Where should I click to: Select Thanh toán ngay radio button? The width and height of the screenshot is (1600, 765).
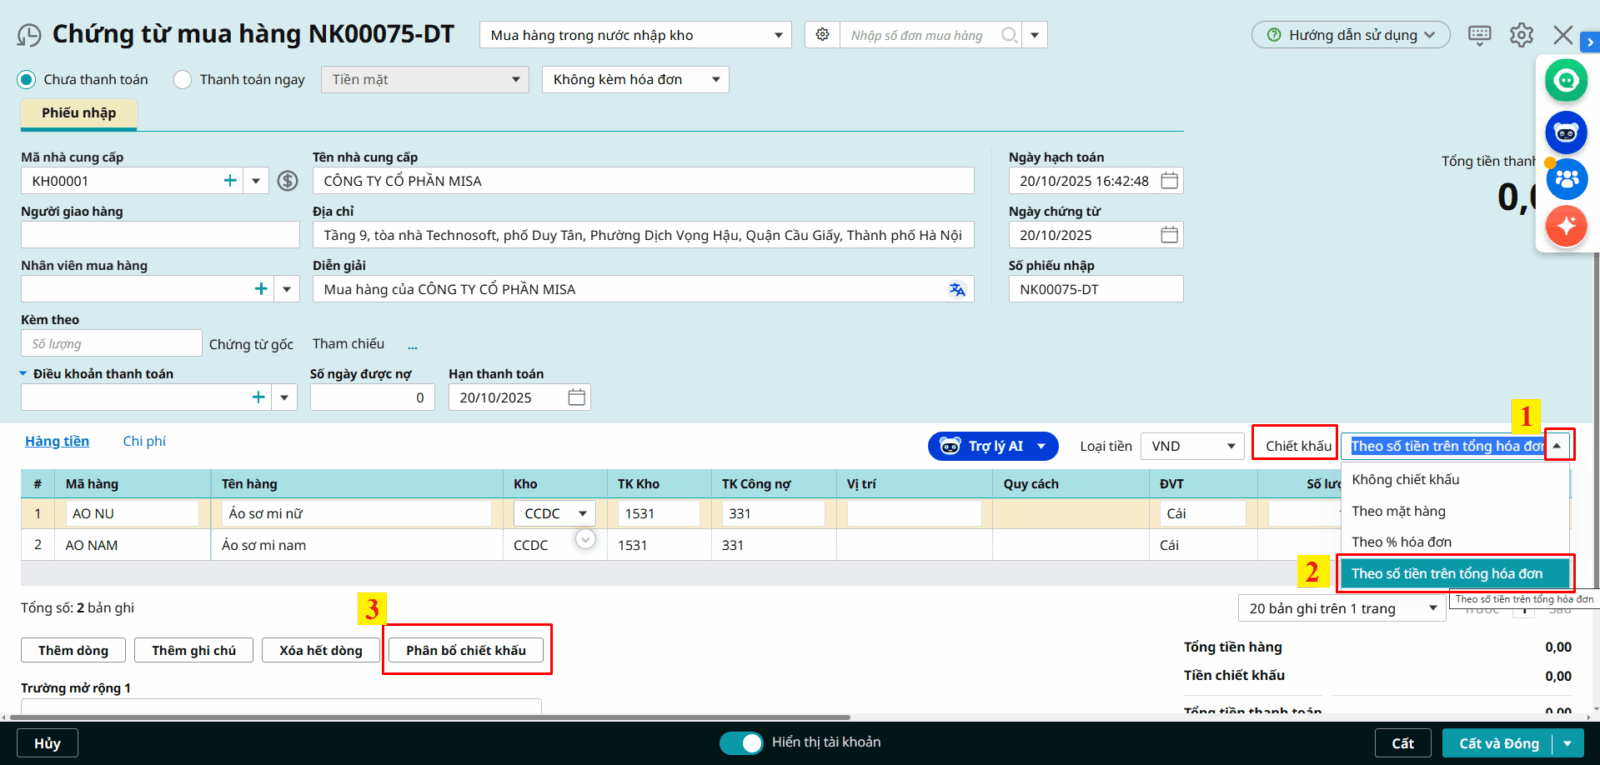coord(183,80)
